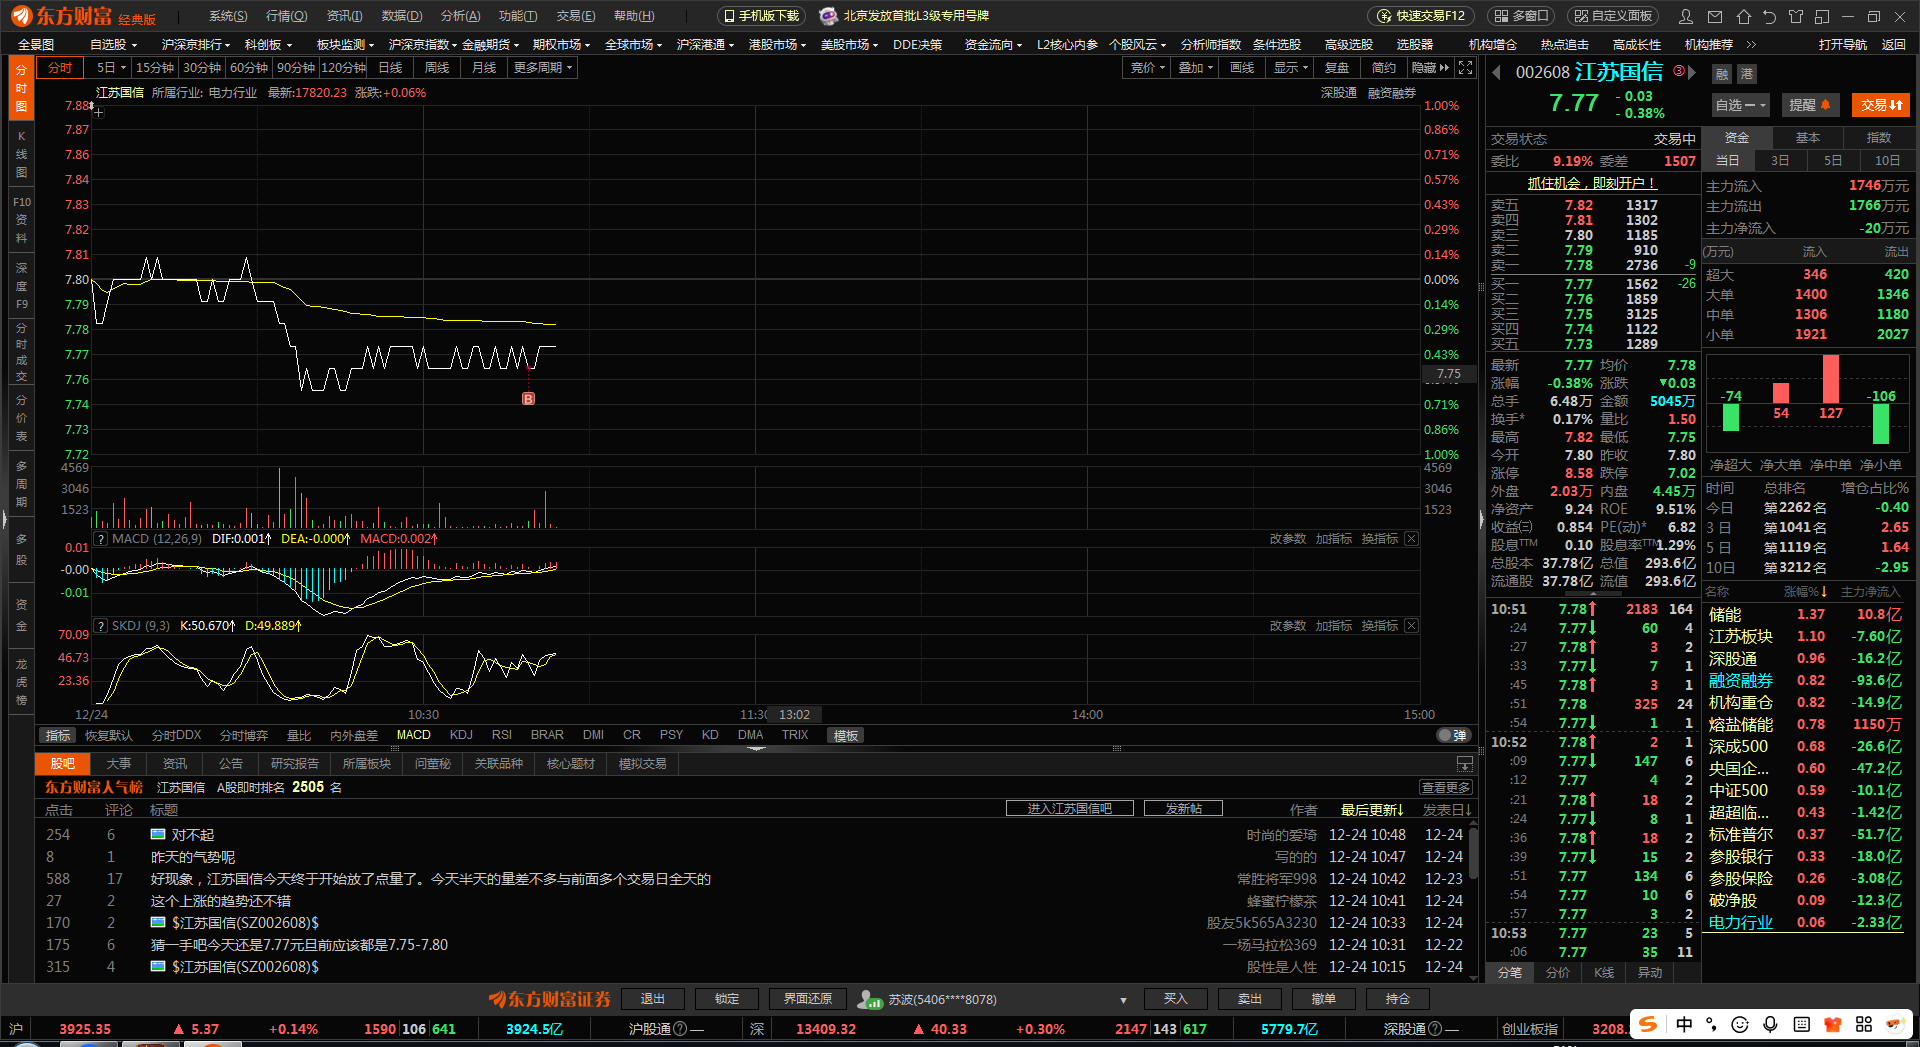This screenshot has height=1047, width=1920.
Task: Open the Sogou toolbox grid icon
Action: (x=1864, y=1024)
